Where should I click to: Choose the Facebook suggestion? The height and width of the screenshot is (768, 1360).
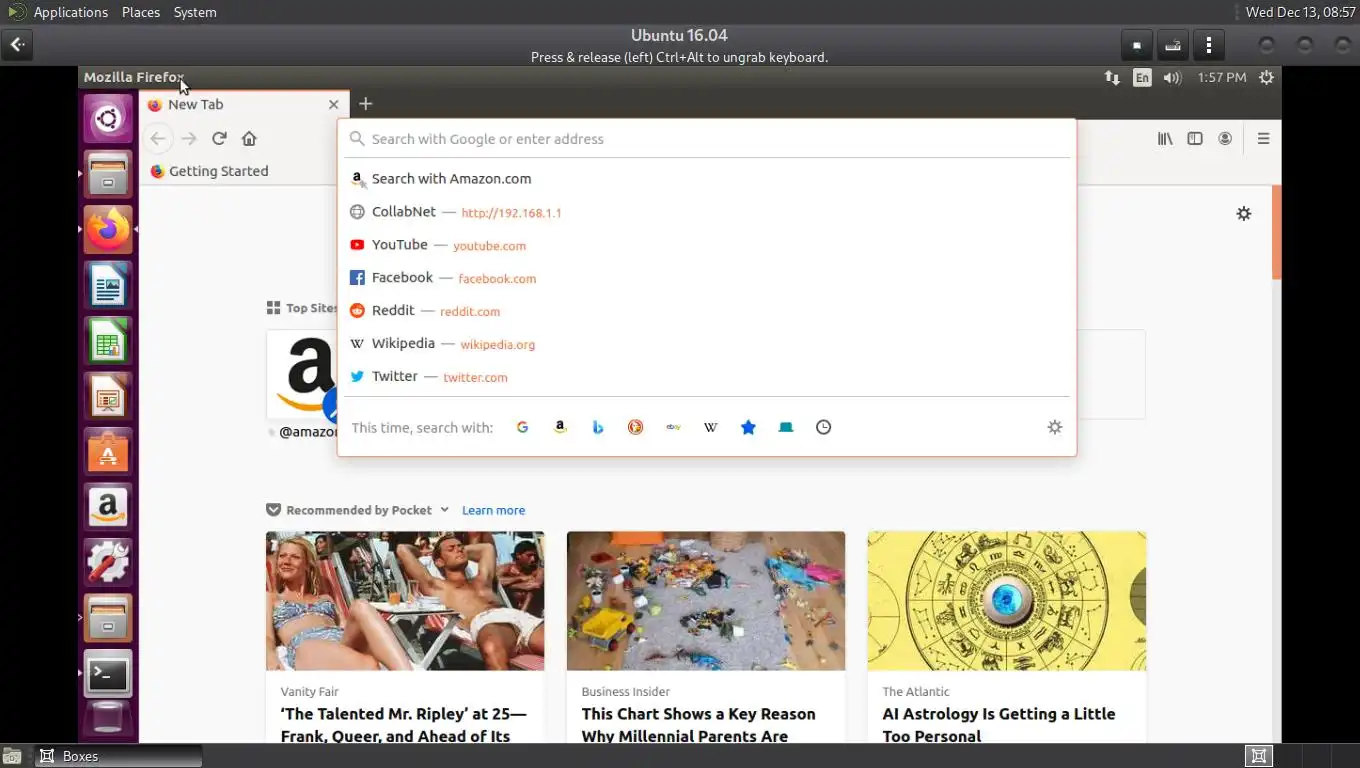[707, 278]
